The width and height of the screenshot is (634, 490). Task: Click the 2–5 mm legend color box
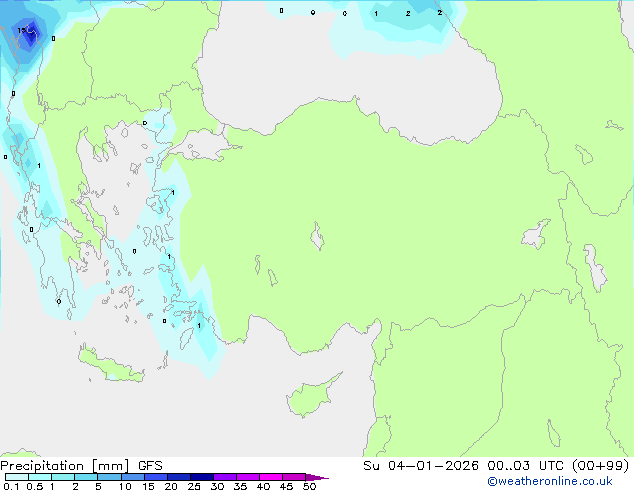(86, 477)
